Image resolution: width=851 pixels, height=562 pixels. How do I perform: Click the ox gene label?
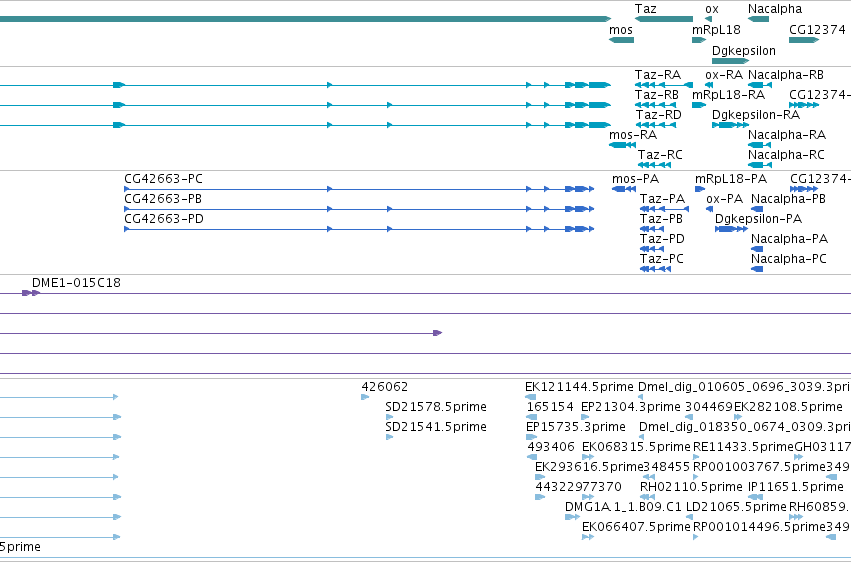pos(712,9)
